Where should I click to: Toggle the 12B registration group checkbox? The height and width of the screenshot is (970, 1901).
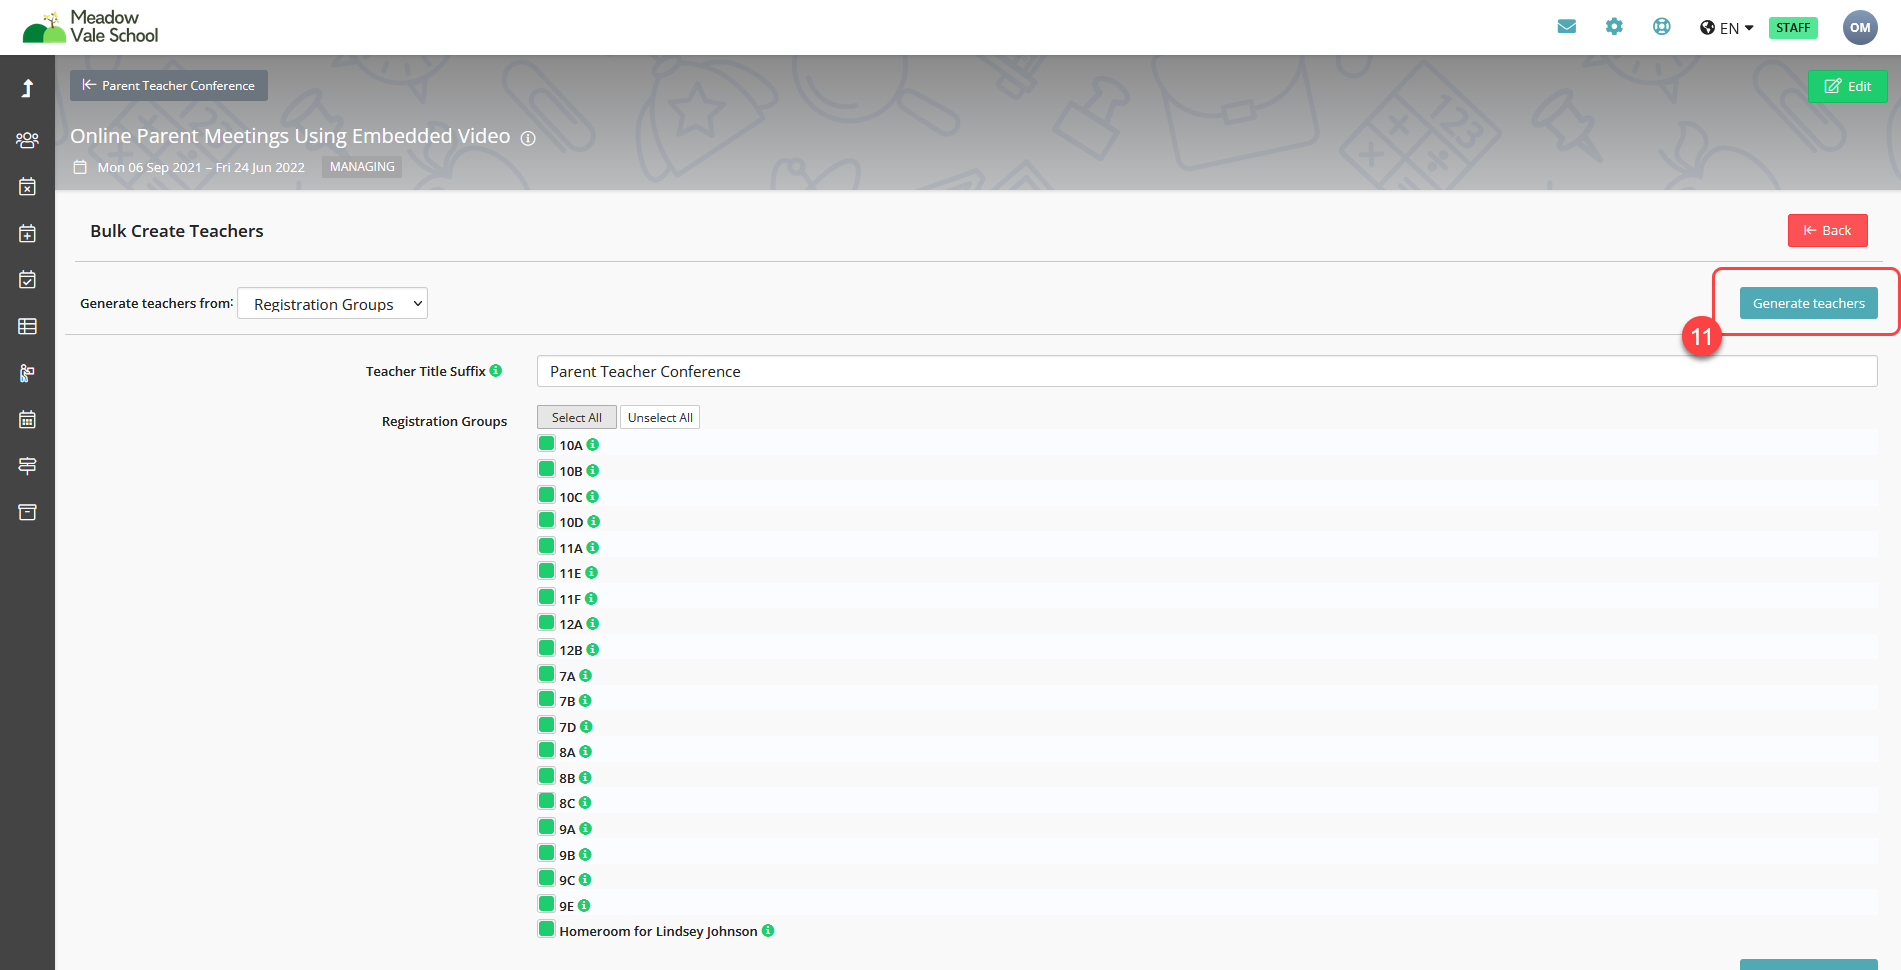tap(547, 649)
